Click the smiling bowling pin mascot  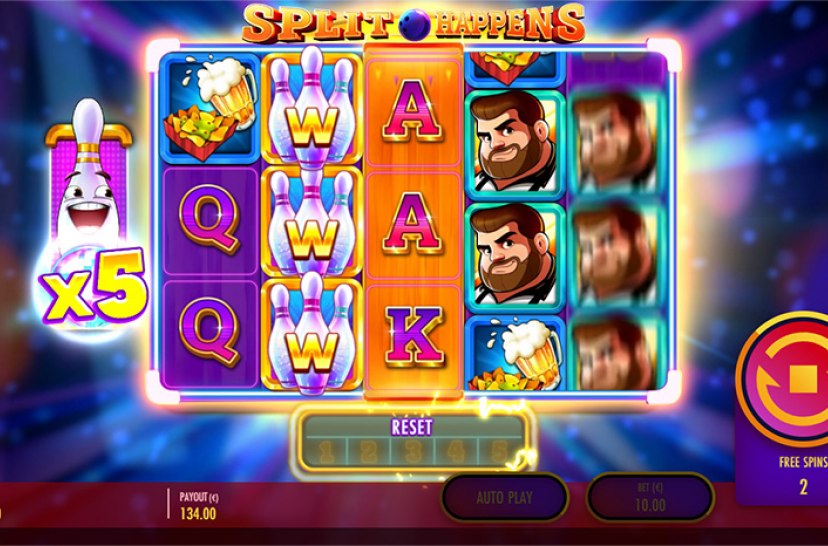89,174
